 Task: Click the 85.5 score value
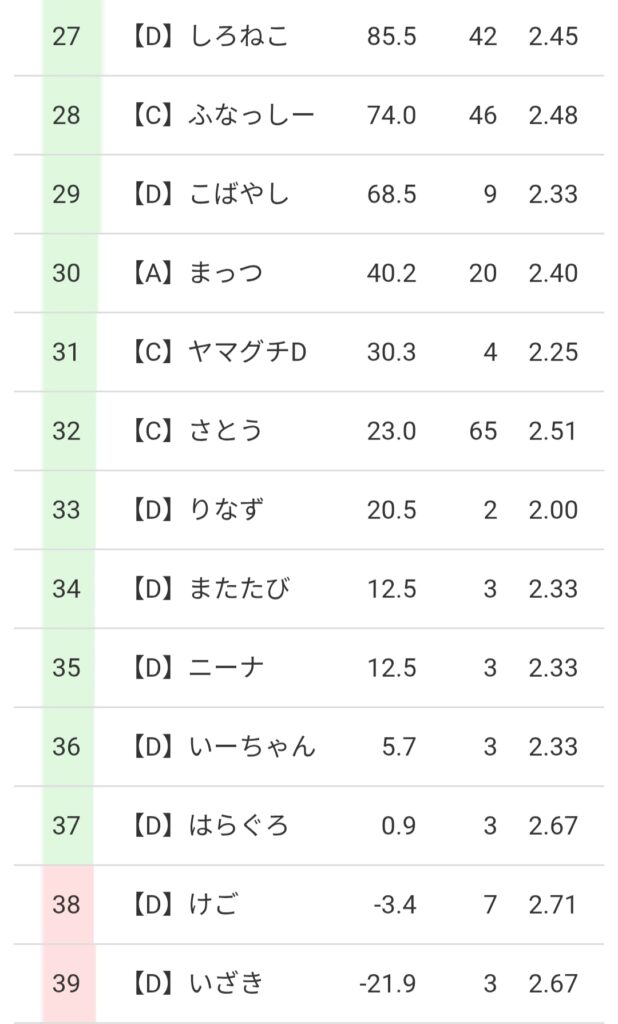(391, 37)
